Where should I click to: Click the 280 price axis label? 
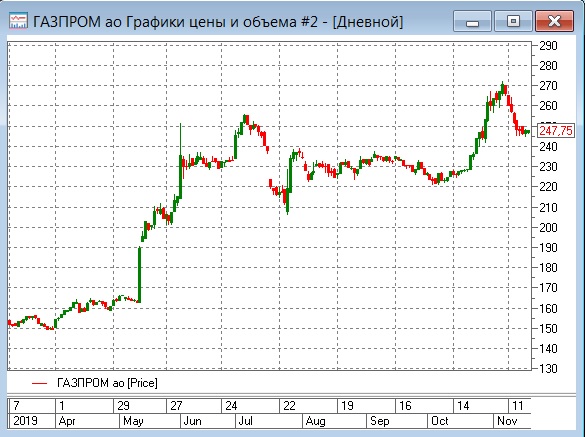click(548, 66)
